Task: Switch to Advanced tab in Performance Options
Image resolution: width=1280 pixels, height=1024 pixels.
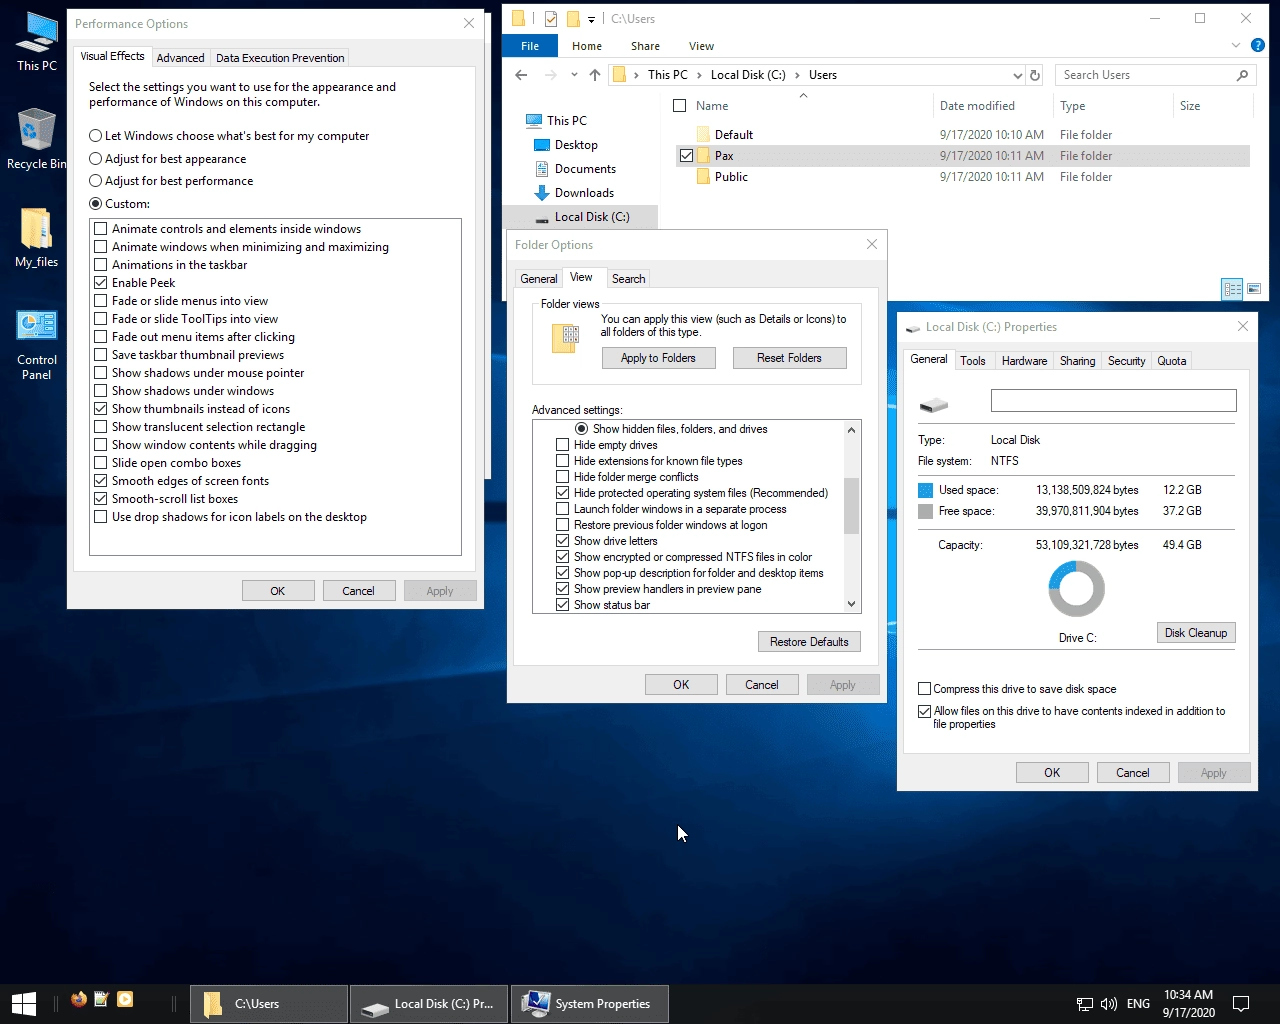Action: [180, 58]
